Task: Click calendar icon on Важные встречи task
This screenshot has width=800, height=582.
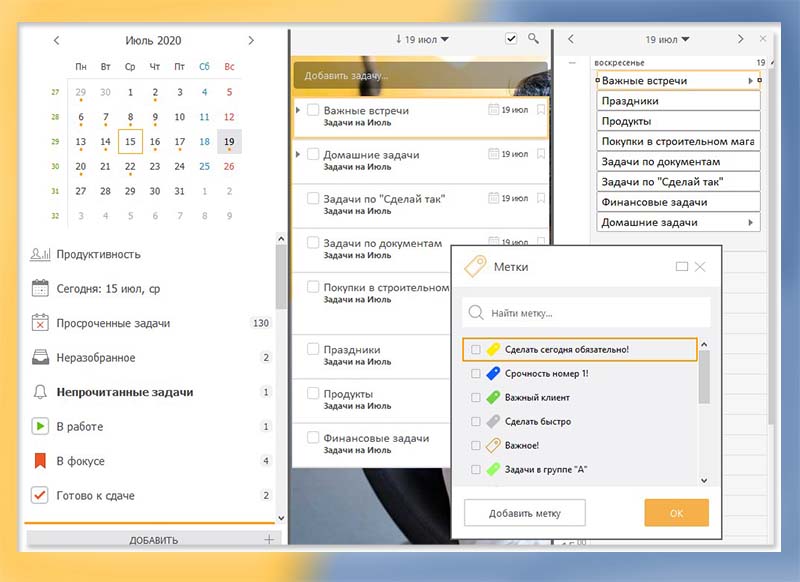Action: click(x=493, y=110)
